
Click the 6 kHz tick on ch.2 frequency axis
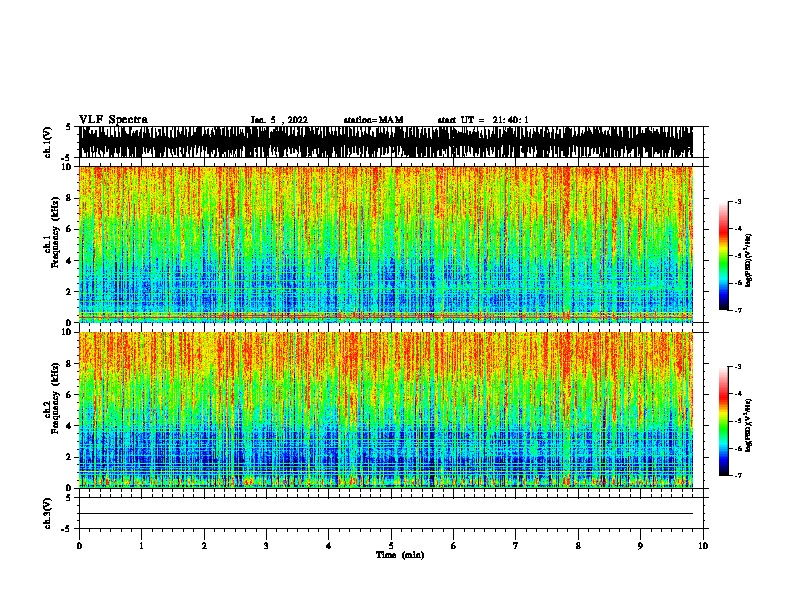(x=70, y=394)
